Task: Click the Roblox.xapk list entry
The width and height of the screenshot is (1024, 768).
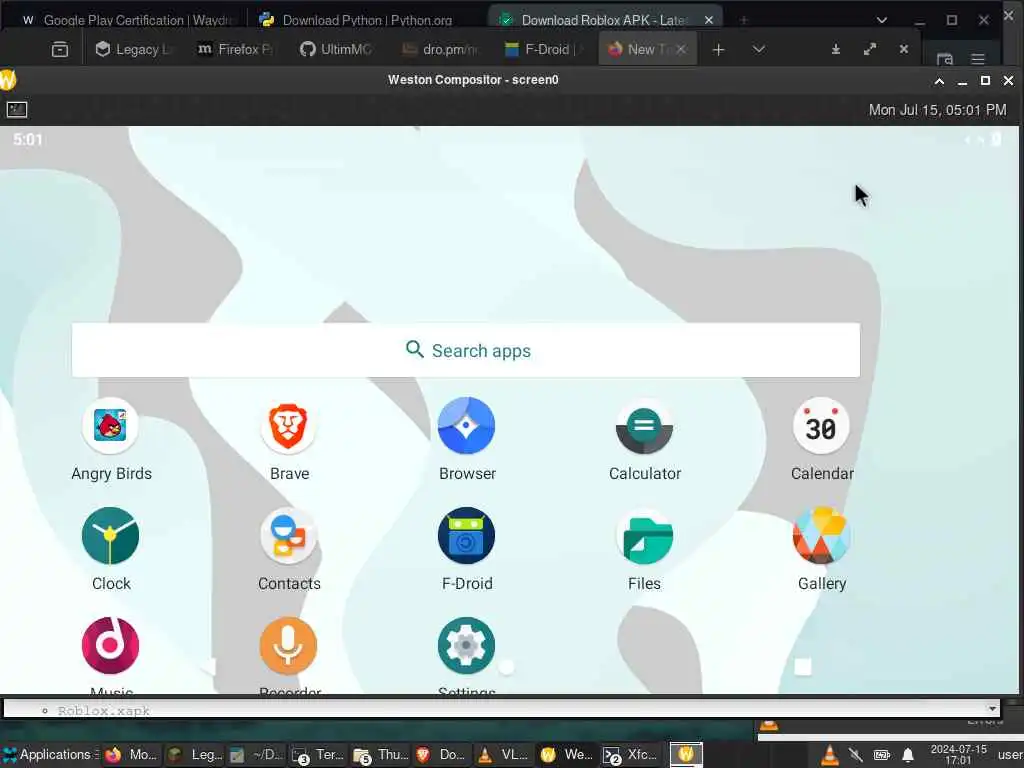Action: pos(104,711)
